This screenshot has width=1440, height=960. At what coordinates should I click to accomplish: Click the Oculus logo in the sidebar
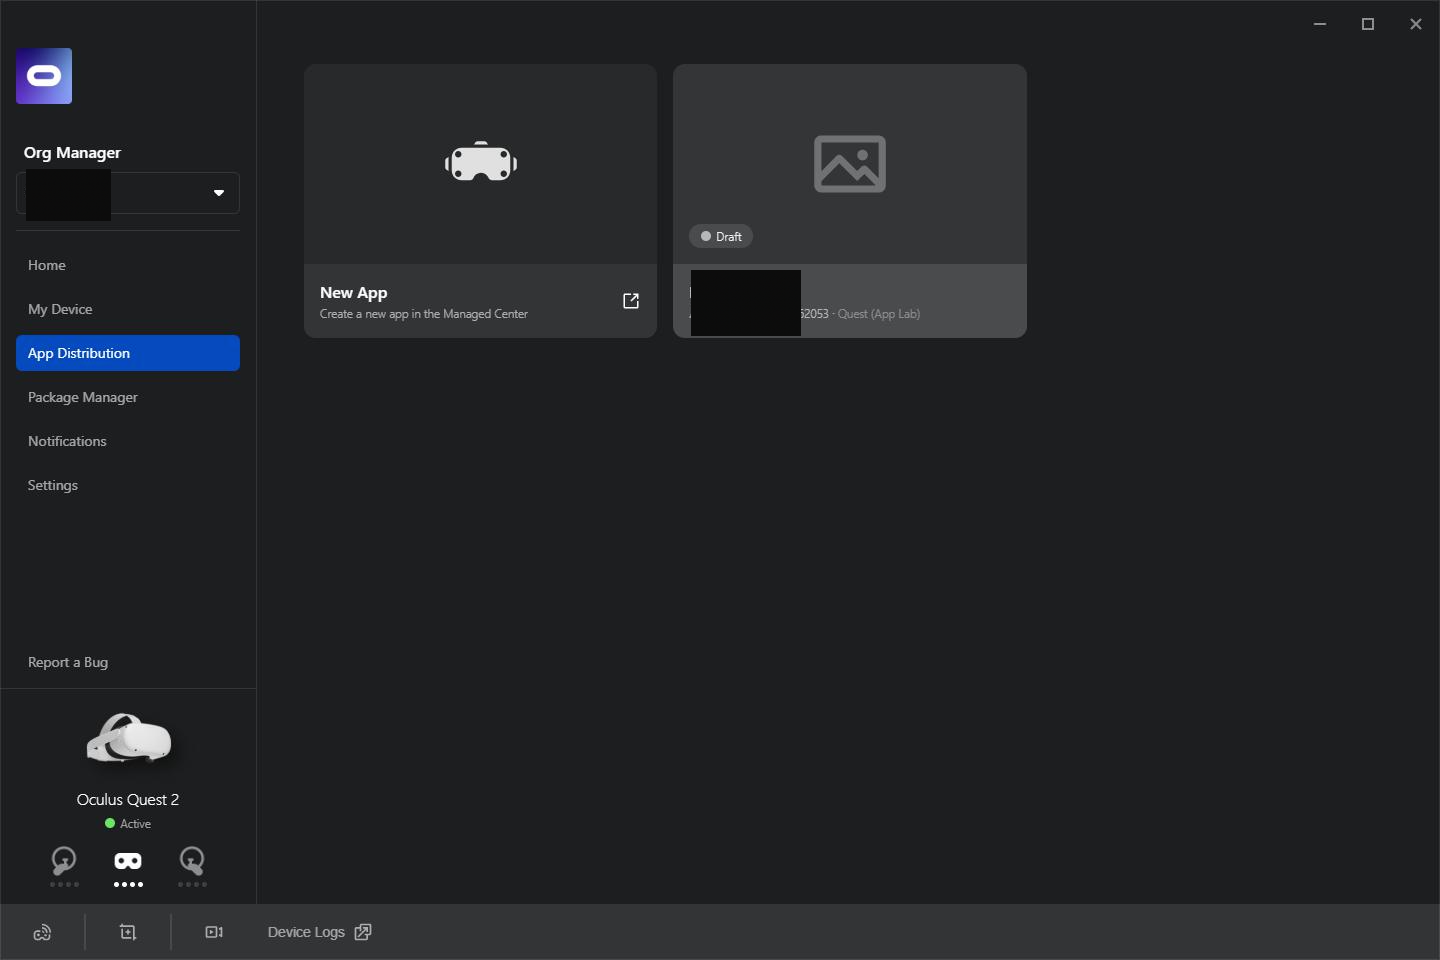(x=44, y=76)
